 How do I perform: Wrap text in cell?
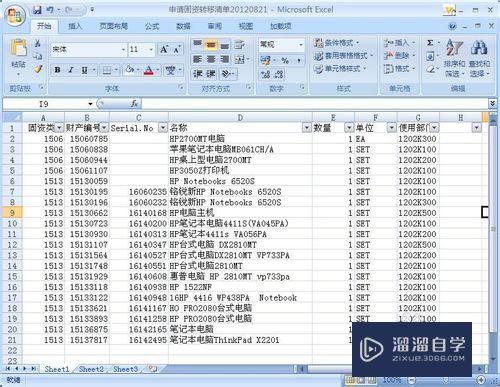coord(239,44)
